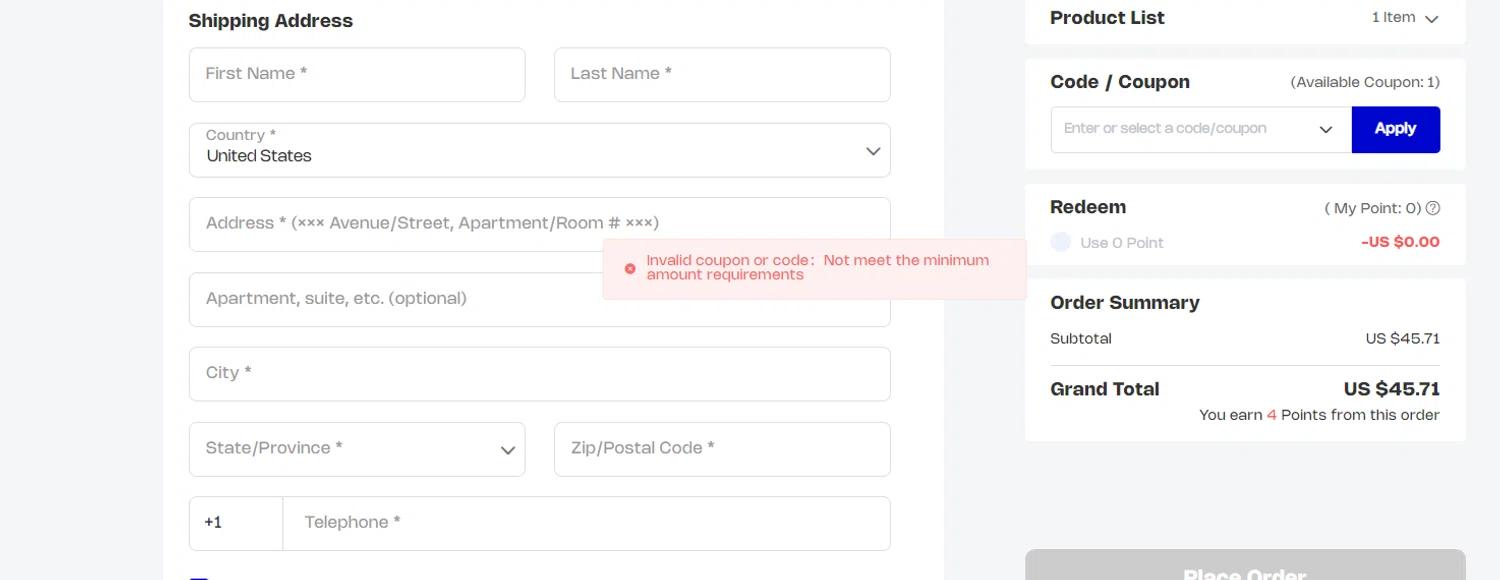Click the City input field
The height and width of the screenshot is (580, 1500).
click(539, 374)
